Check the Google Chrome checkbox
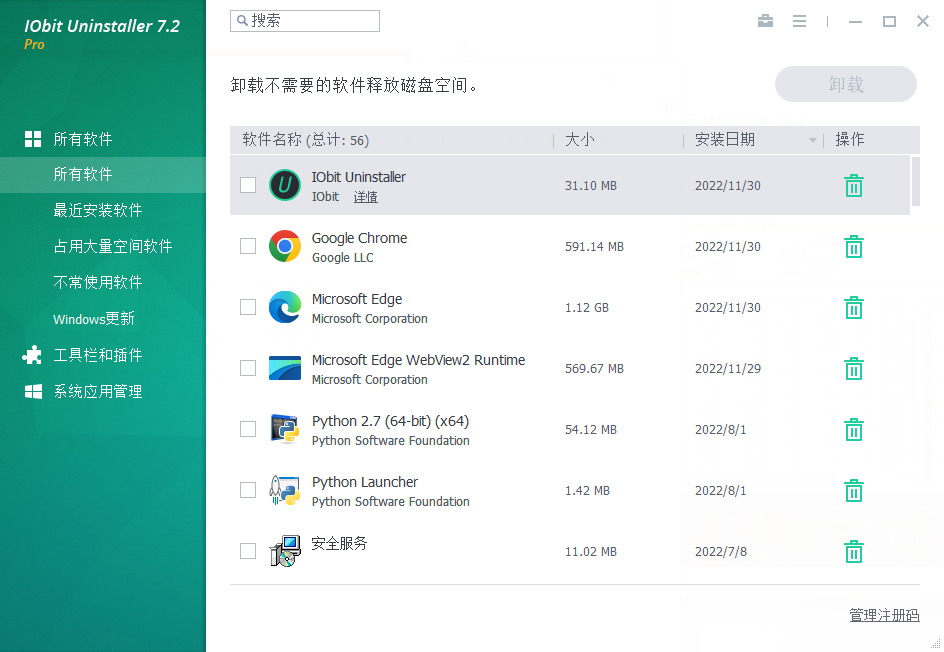Image resolution: width=944 pixels, height=652 pixels. tap(248, 246)
